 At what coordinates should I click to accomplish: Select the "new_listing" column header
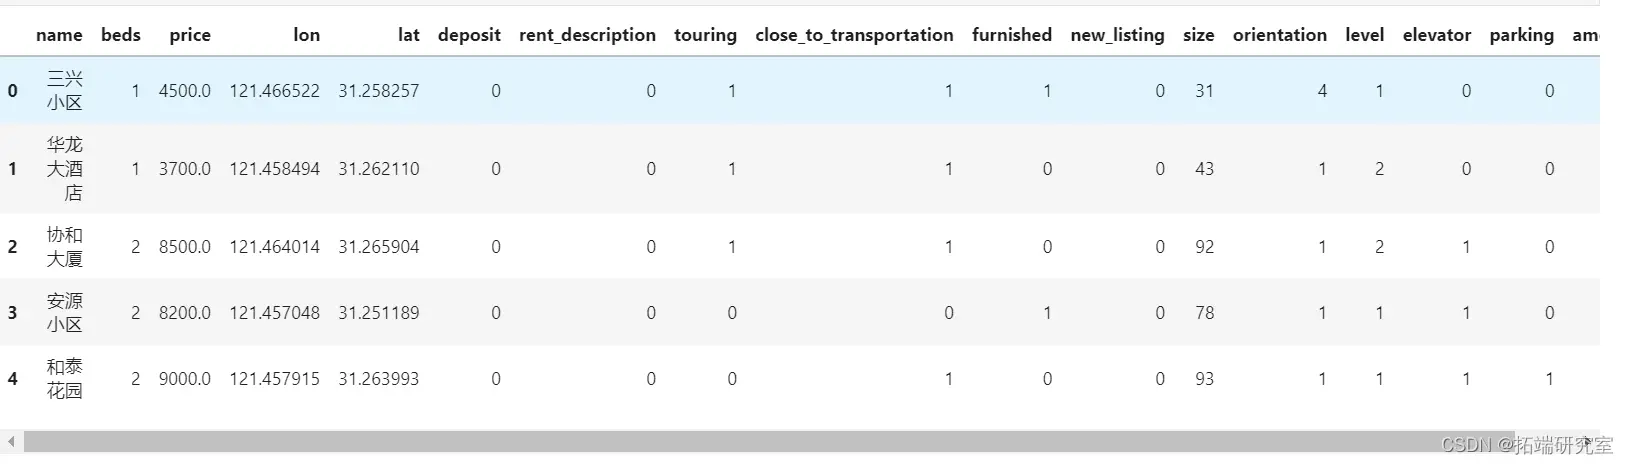point(1117,35)
